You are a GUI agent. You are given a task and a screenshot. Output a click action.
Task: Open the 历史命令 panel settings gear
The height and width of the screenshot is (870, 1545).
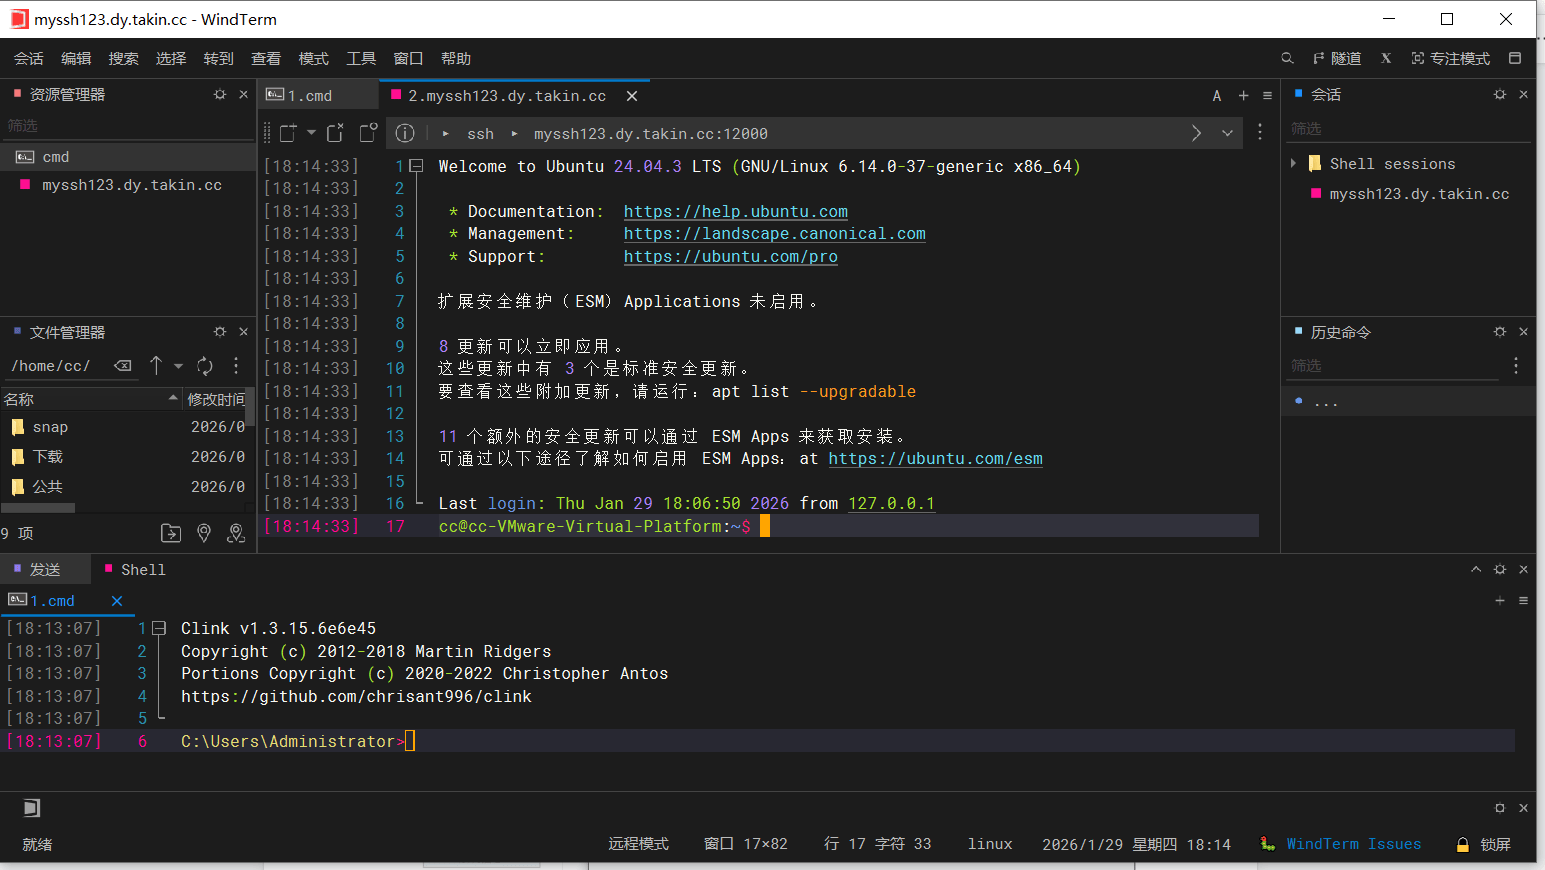[x=1500, y=332]
